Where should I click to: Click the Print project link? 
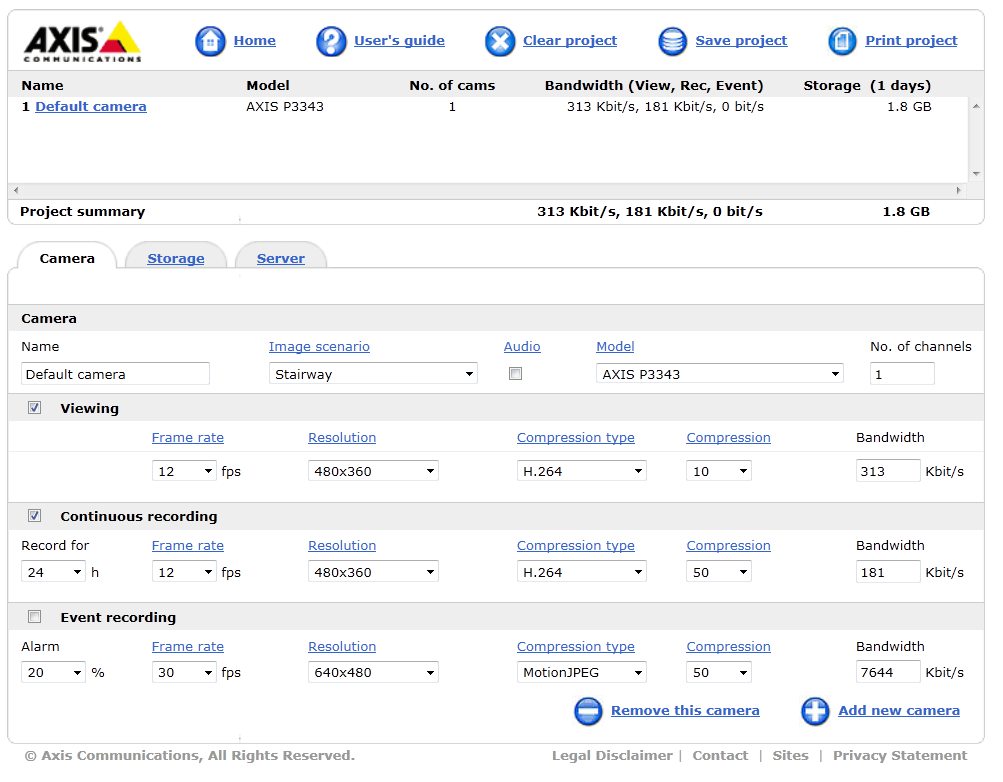(912, 40)
